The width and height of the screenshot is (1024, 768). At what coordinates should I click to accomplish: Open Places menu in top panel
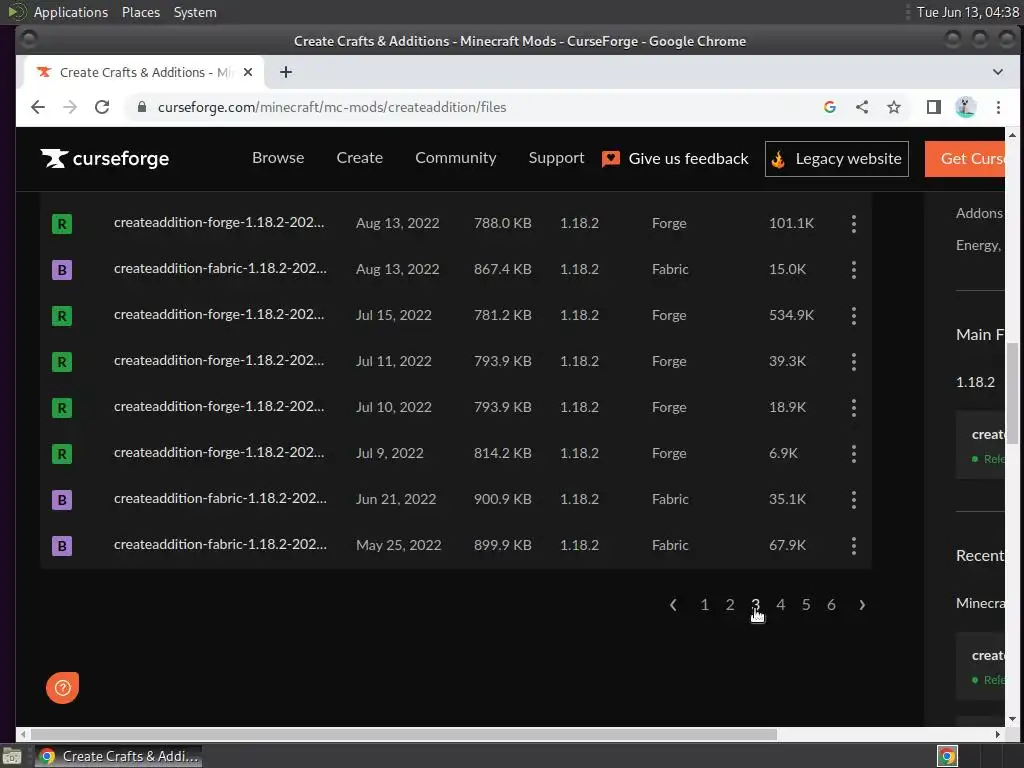pyautogui.click(x=140, y=12)
